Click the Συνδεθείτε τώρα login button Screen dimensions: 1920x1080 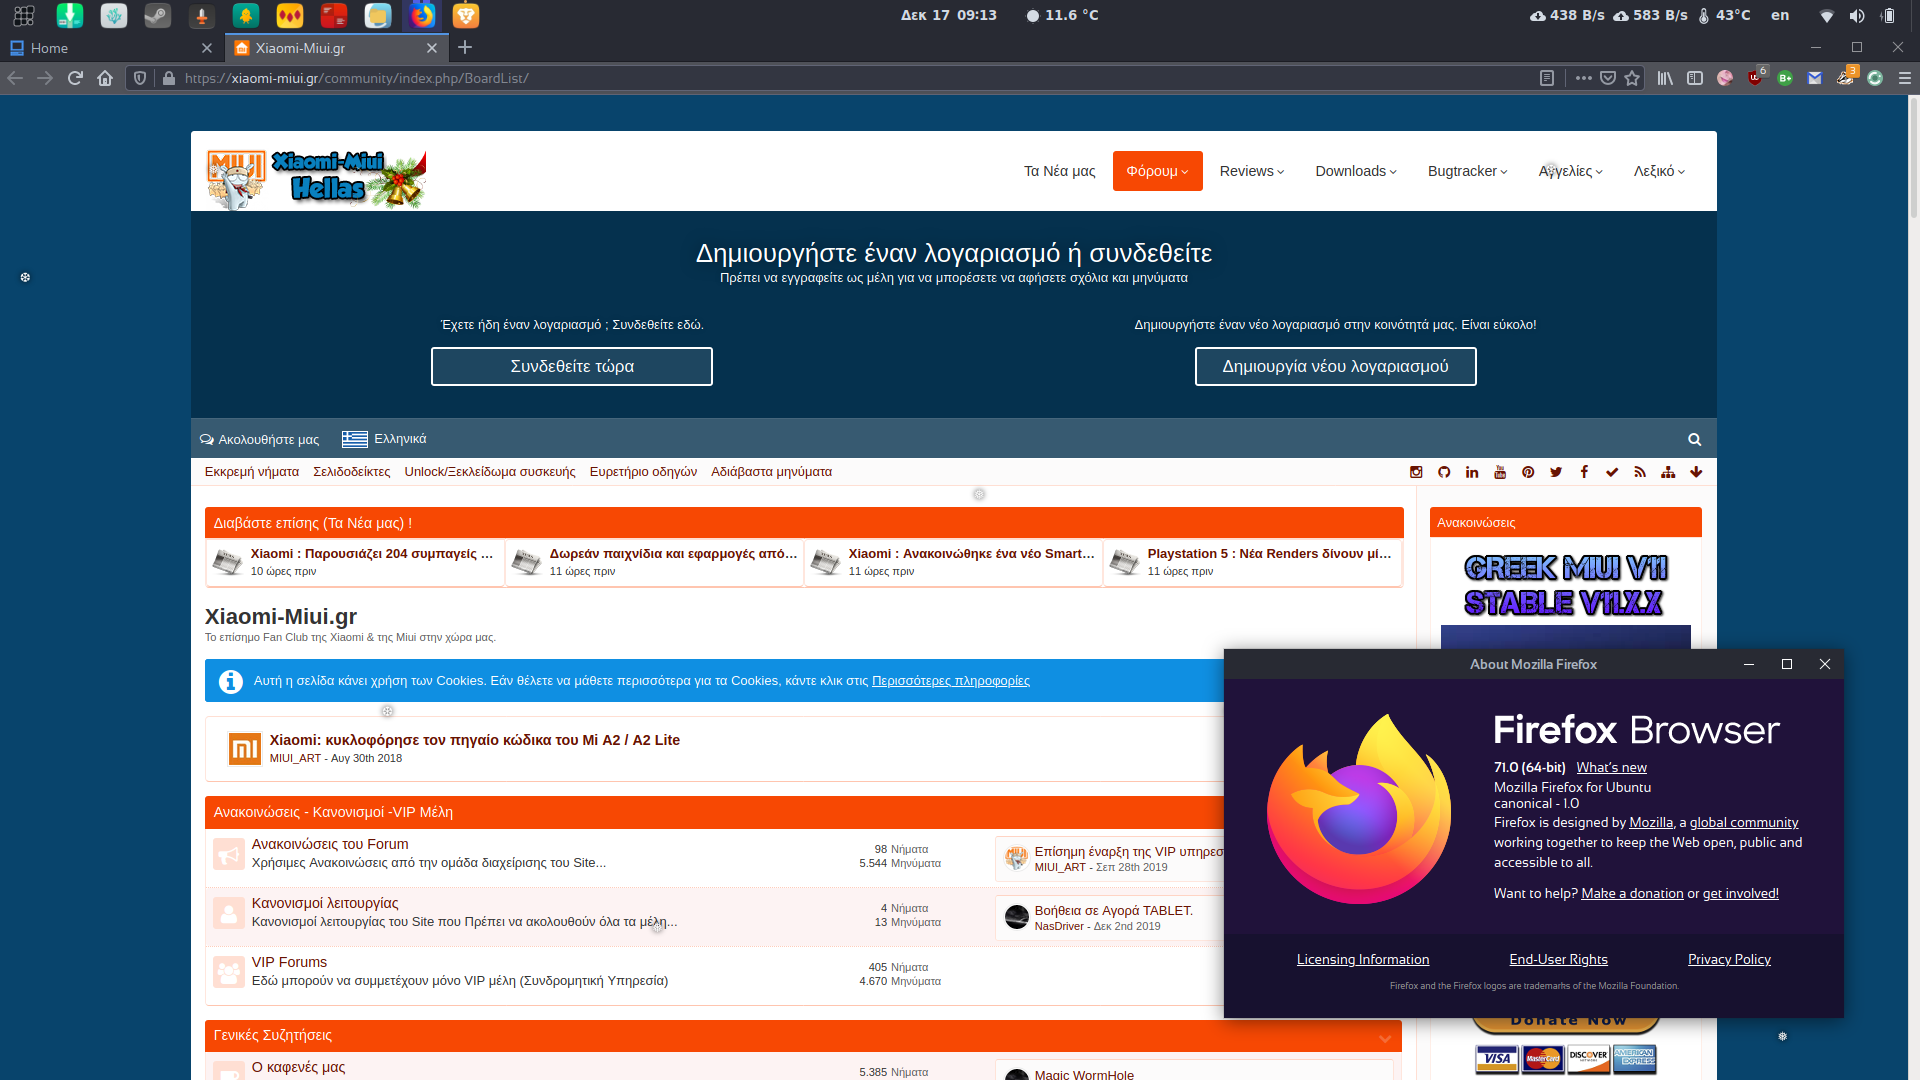tap(572, 366)
